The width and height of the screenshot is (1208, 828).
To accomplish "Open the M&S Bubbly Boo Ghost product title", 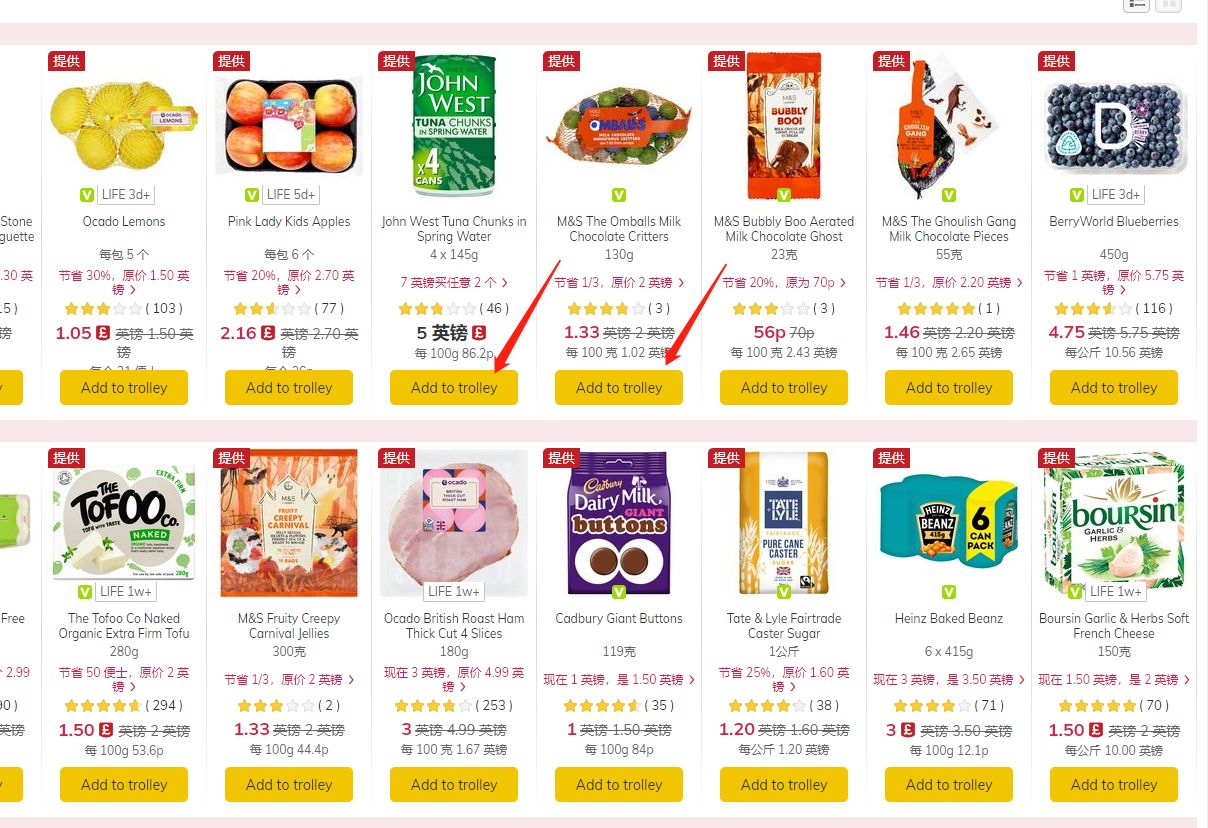I will point(784,229).
